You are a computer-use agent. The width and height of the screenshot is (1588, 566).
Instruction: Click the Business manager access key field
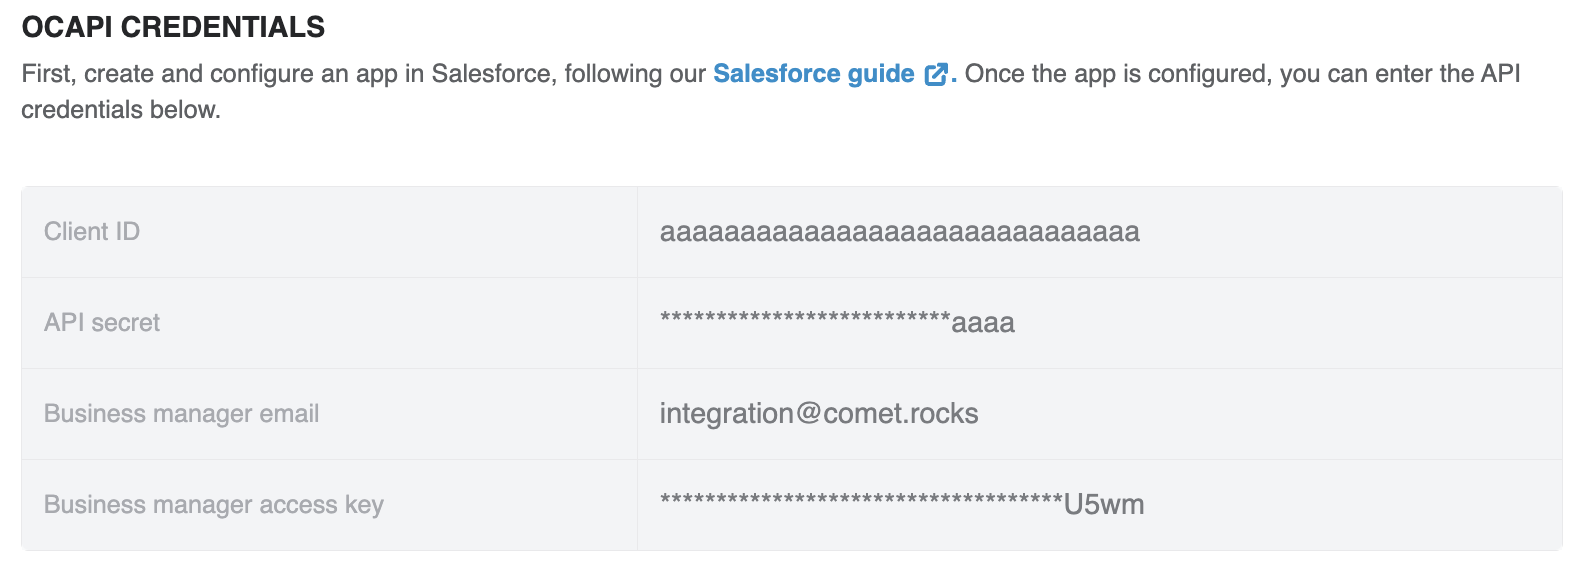pyautogui.click(x=1098, y=505)
